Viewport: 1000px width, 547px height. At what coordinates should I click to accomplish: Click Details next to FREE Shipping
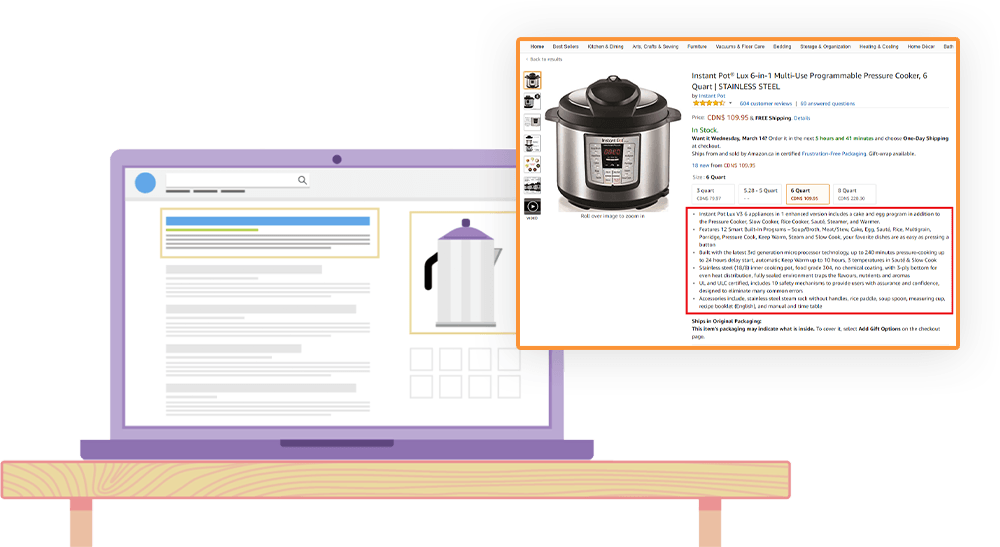tap(802, 118)
